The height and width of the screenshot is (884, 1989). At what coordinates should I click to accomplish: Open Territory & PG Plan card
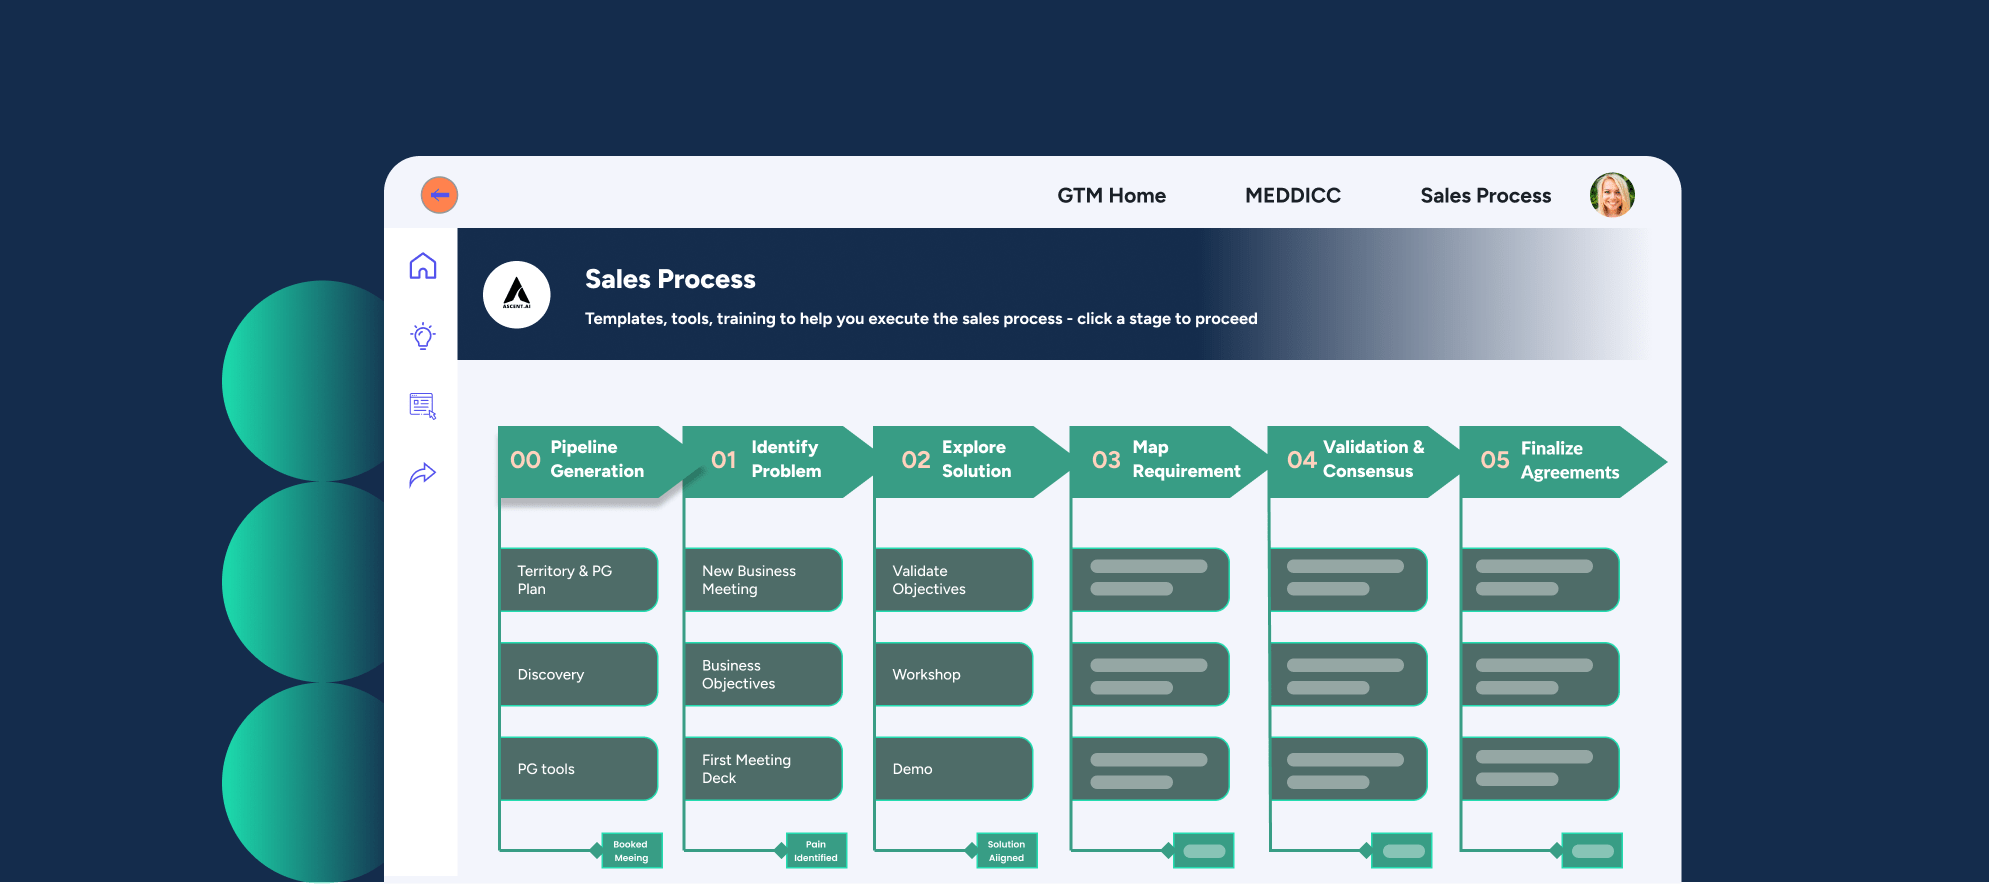coord(579,580)
